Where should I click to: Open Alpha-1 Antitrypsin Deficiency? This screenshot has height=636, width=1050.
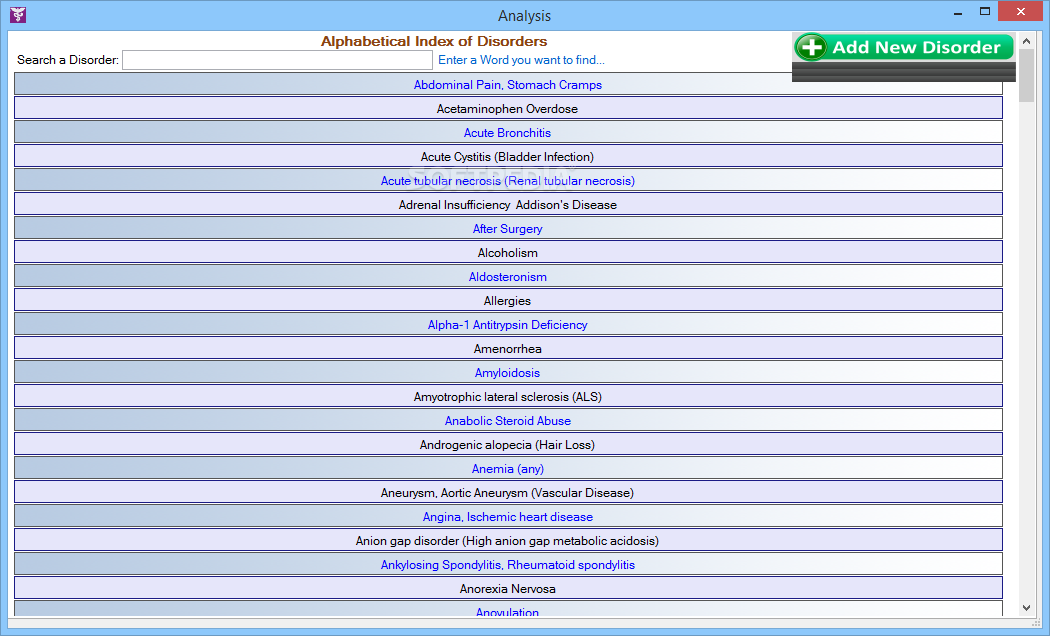(508, 325)
